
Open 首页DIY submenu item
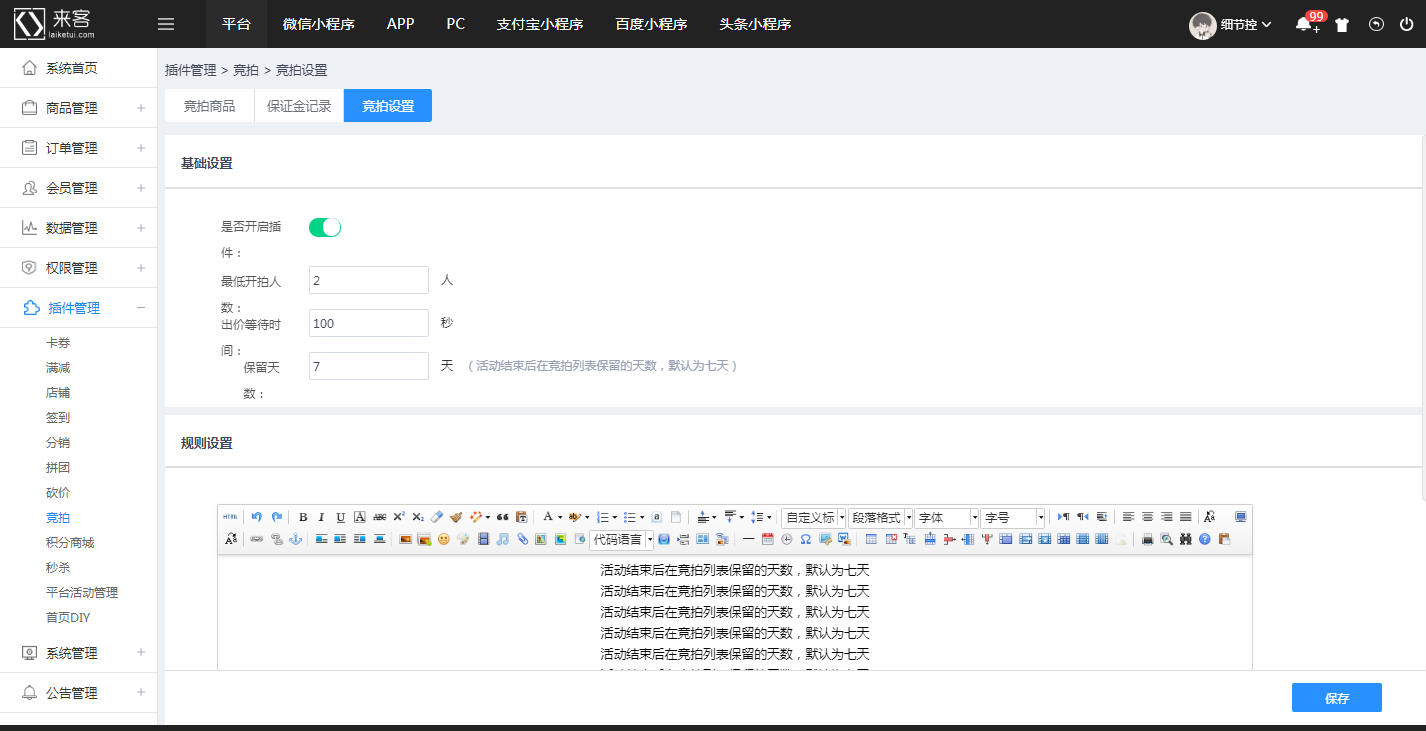click(68, 618)
